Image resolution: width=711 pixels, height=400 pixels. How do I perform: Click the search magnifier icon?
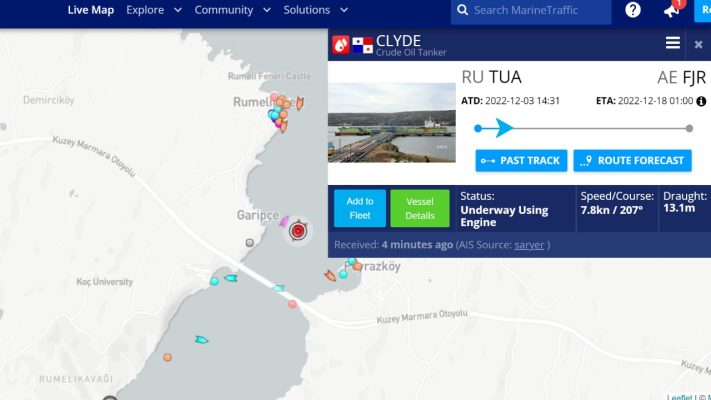click(x=463, y=10)
